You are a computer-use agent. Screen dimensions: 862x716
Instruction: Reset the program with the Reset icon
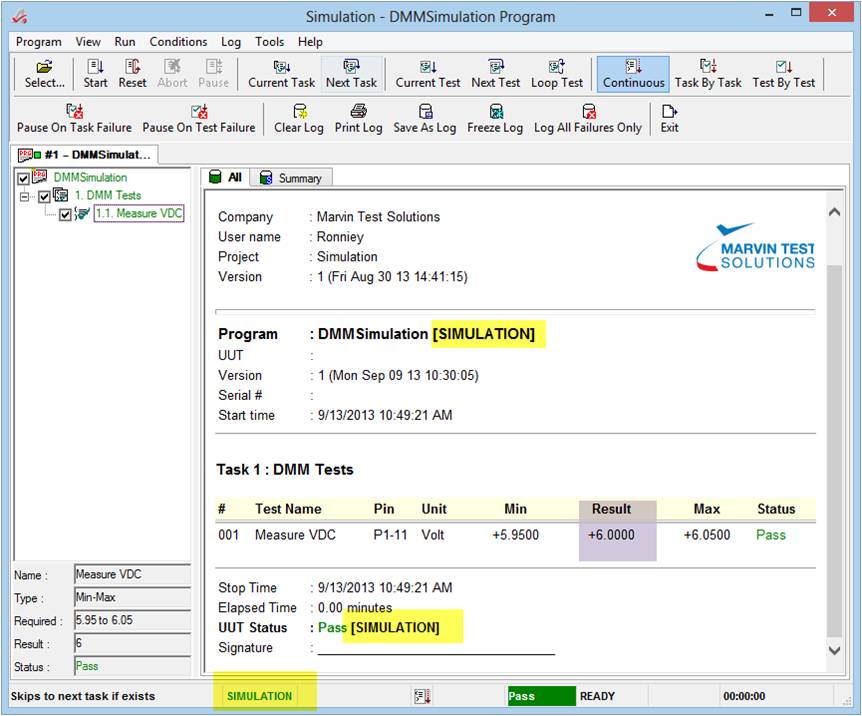pyautogui.click(x=132, y=74)
